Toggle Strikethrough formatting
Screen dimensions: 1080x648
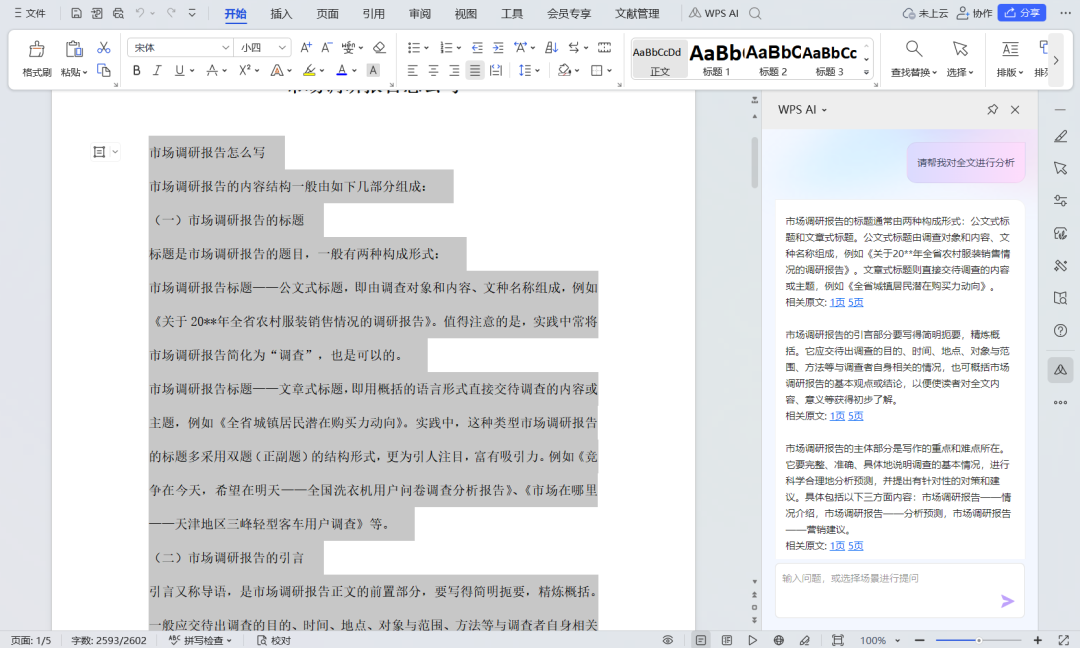pyautogui.click(x=212, y=70)
